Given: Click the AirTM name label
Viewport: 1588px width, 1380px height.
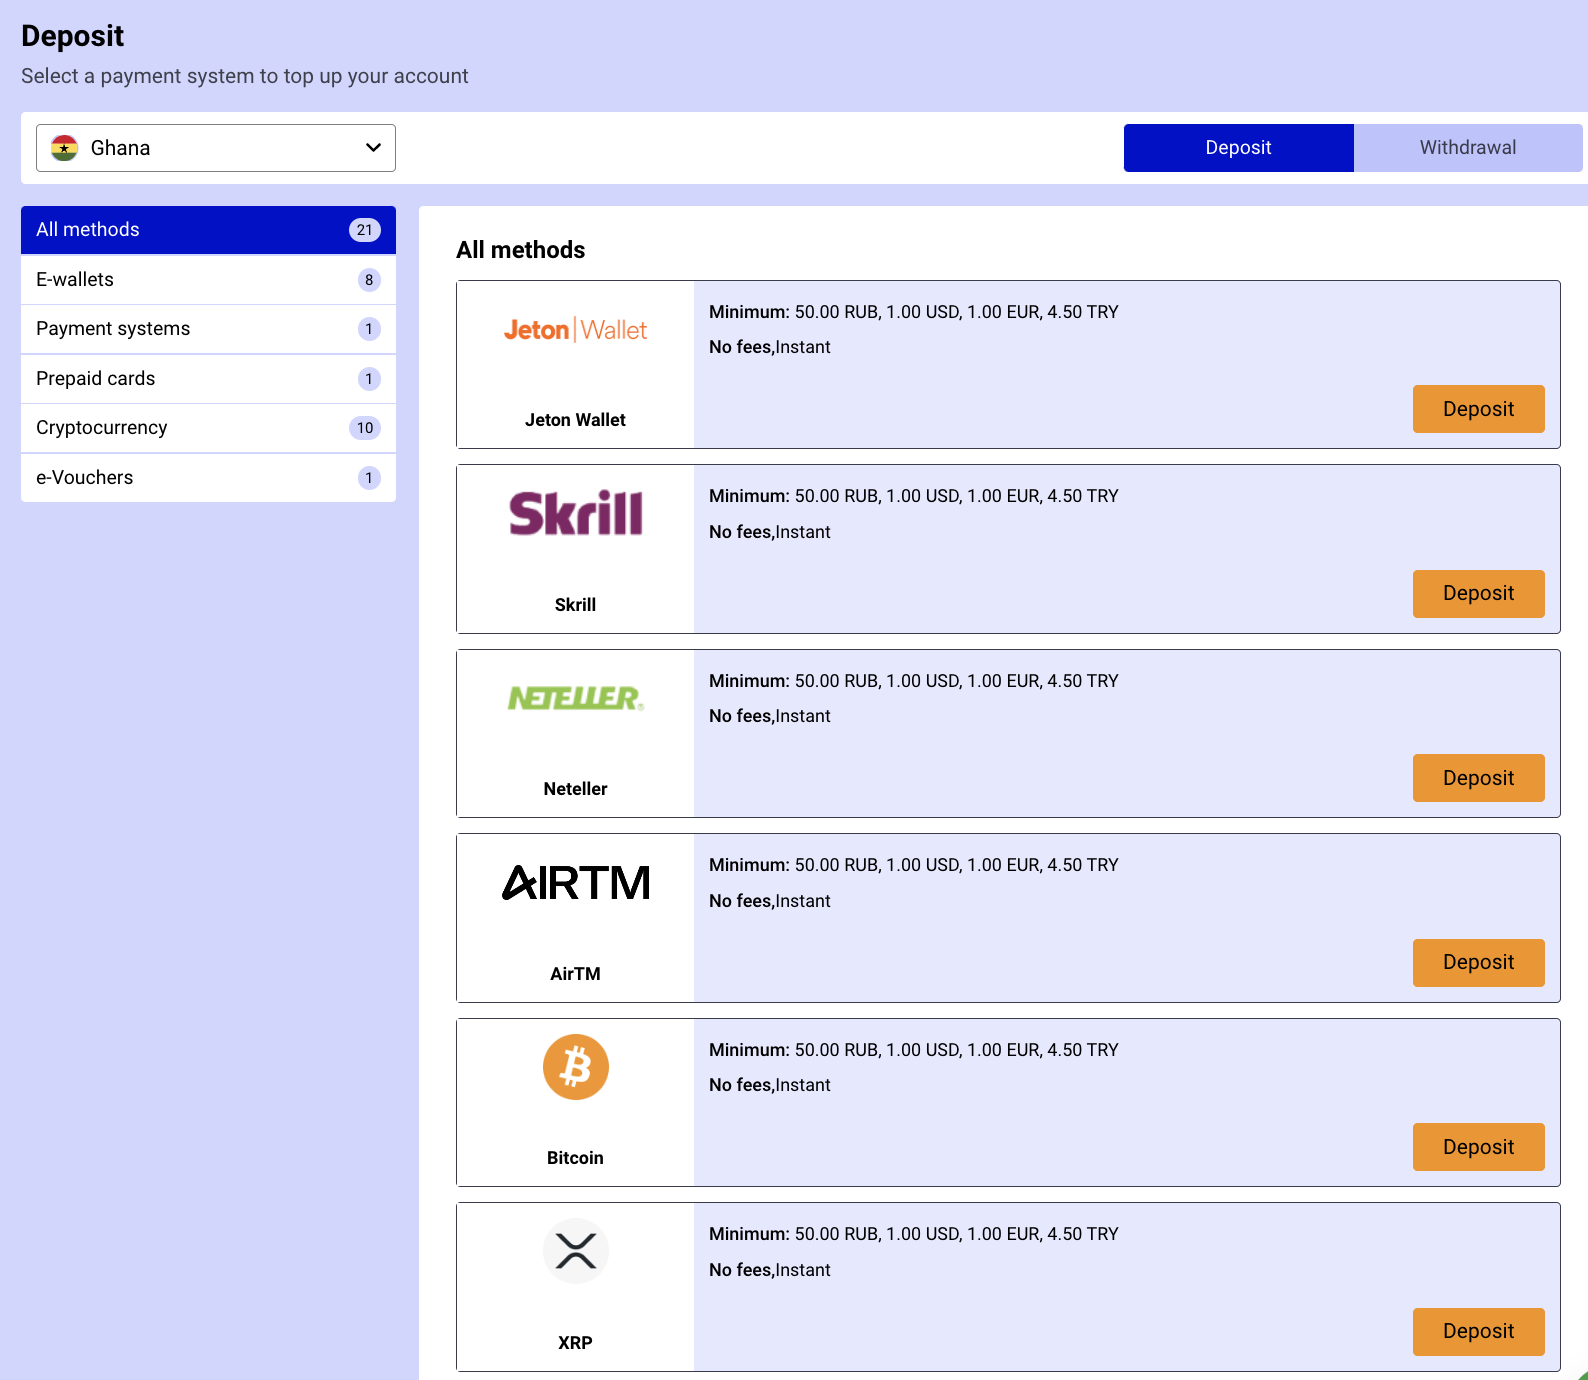Looking at the screenshot, I should pyautogui.click(x=575, y=974).
